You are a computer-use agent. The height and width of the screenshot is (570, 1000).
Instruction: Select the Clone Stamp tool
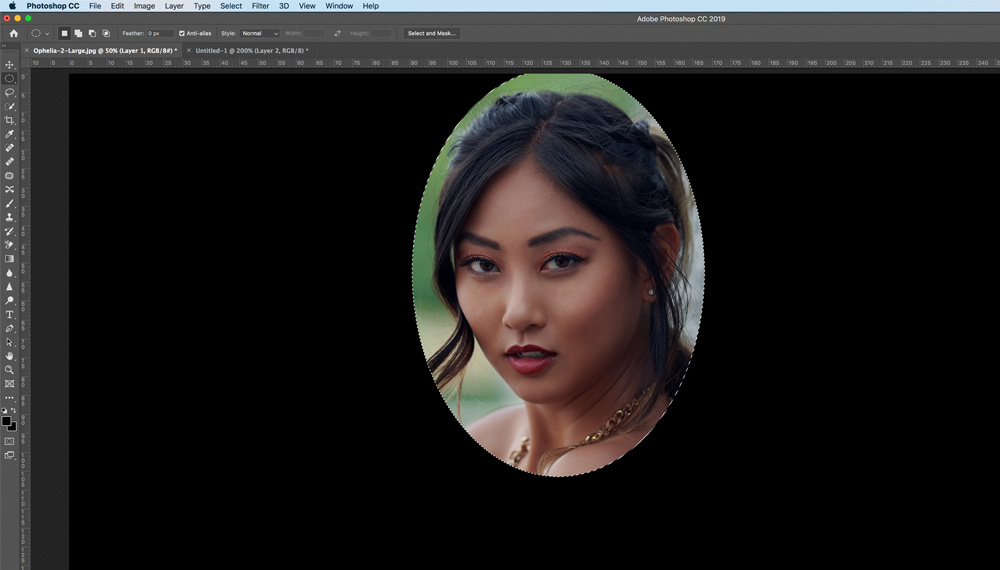(x=10, y=217)
